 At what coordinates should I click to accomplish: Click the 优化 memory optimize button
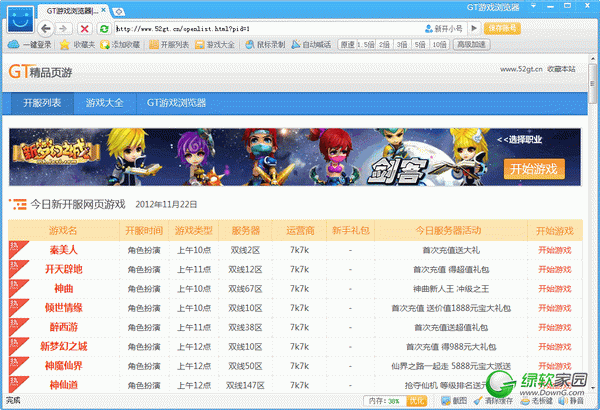[x=416, y=401]
